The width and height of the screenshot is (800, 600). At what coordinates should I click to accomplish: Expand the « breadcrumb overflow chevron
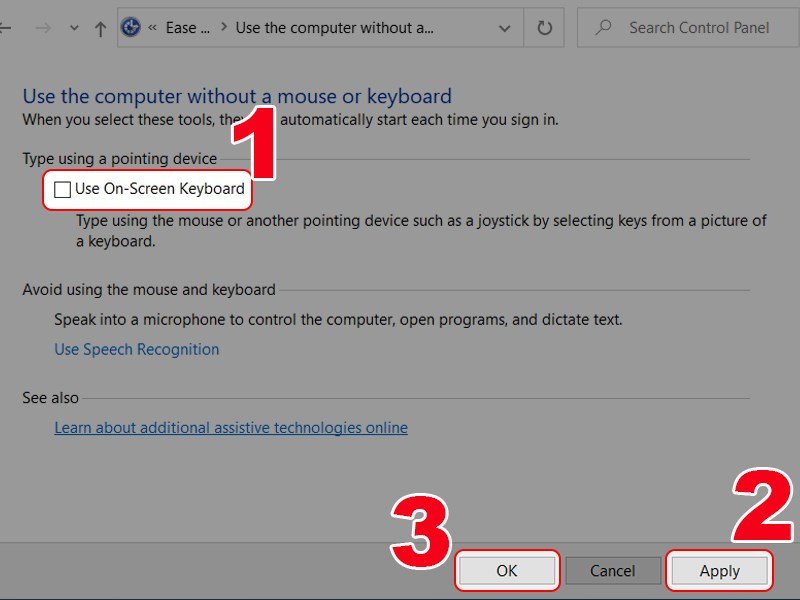[153, 28]
